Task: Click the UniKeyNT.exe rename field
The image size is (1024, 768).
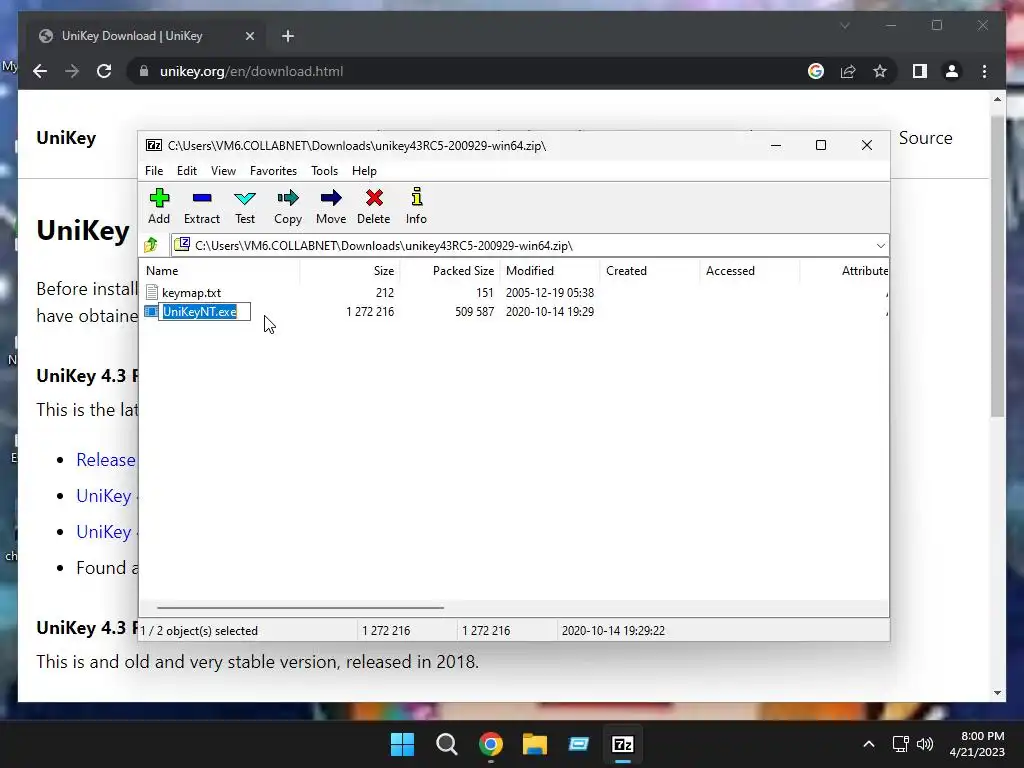Action: click(204, 312)
